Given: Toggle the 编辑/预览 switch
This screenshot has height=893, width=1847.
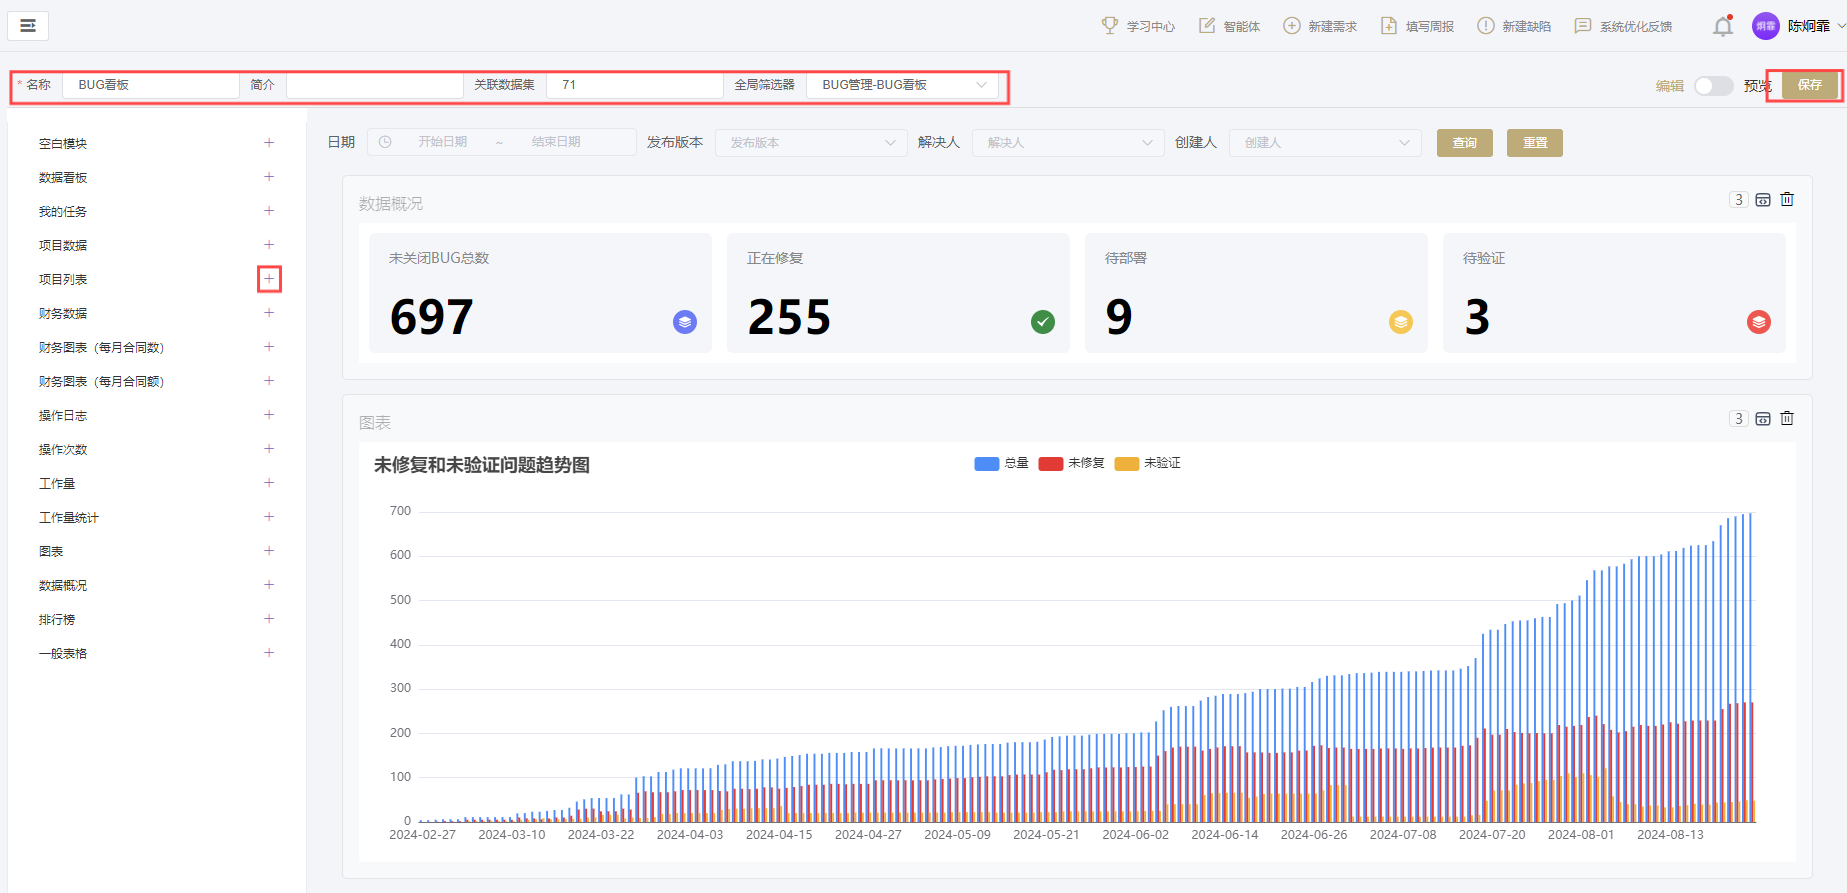Looking at the screenshot, I should point(1714,86).
